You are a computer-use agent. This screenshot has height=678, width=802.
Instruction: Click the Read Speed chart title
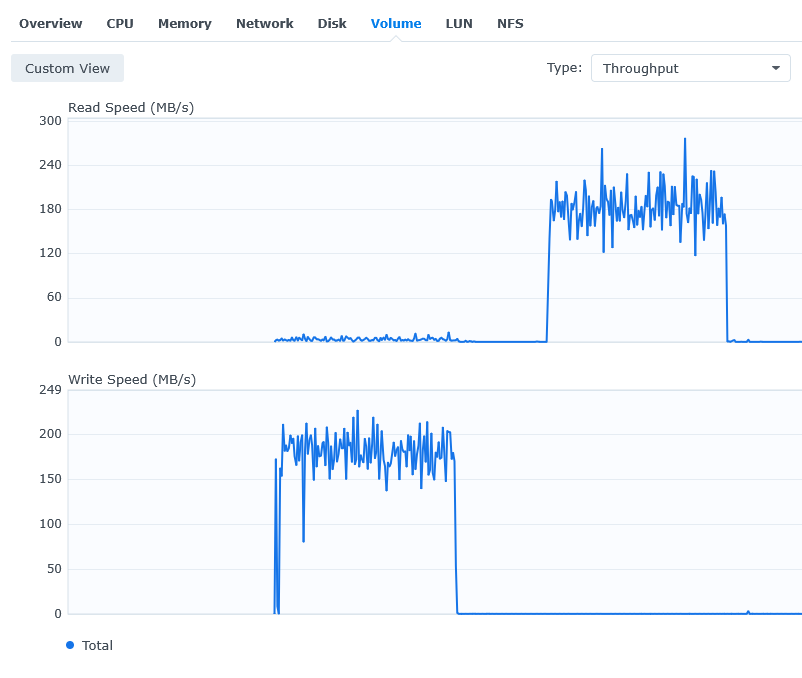pos(131,107)
